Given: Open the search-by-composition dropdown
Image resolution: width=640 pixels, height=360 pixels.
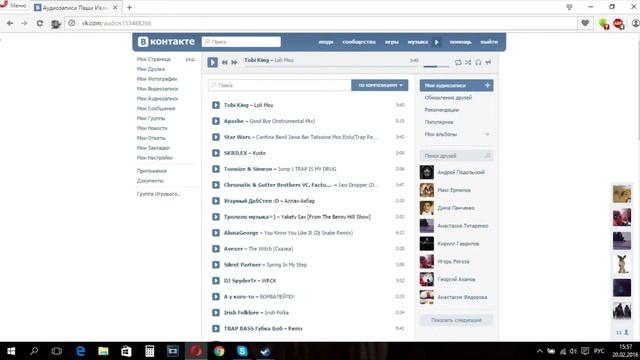Looking at the screenshot, I should pyautogui.click(x=380, y=85).
